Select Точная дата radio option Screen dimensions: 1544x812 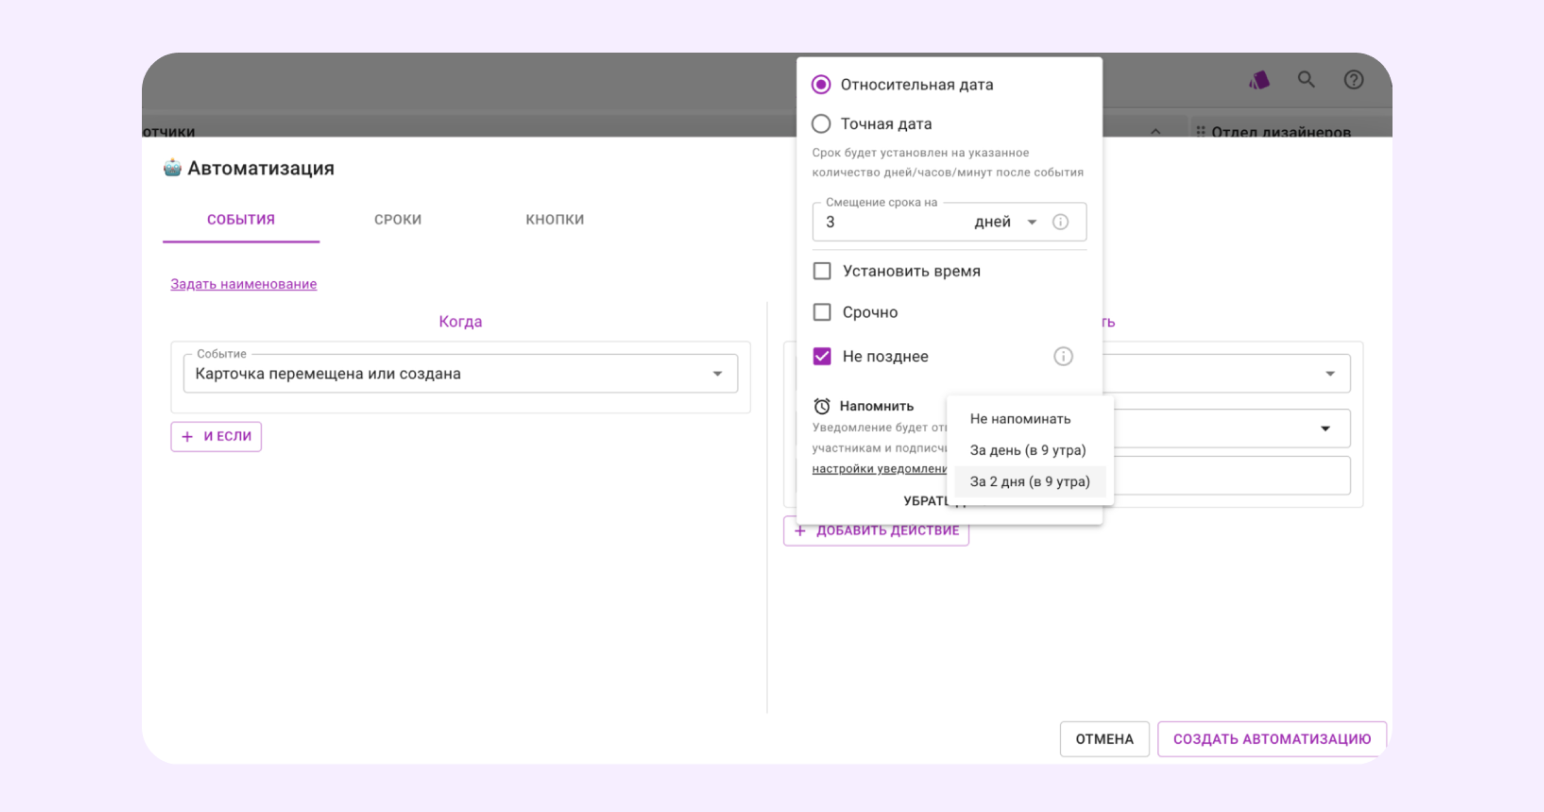click(x=821, y=124)
